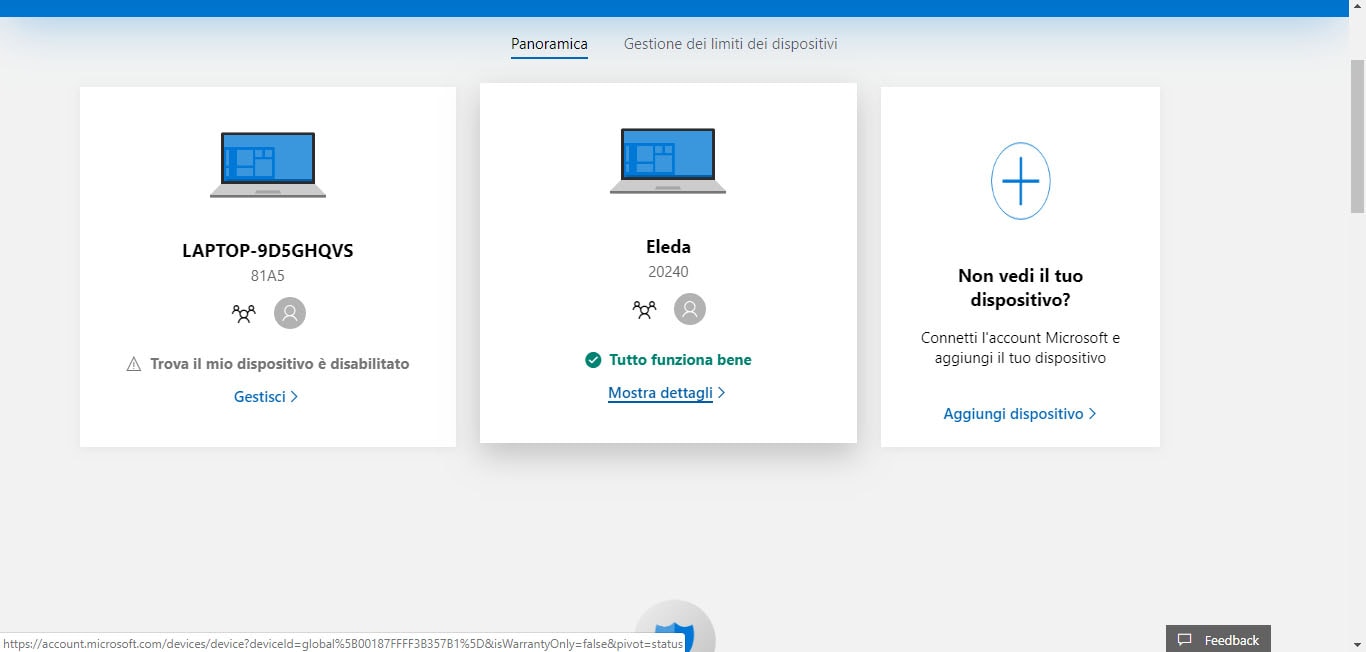Click the Feedback speech bubble icon
Screen dimensions: 1366x652
tap(1185, 639)
